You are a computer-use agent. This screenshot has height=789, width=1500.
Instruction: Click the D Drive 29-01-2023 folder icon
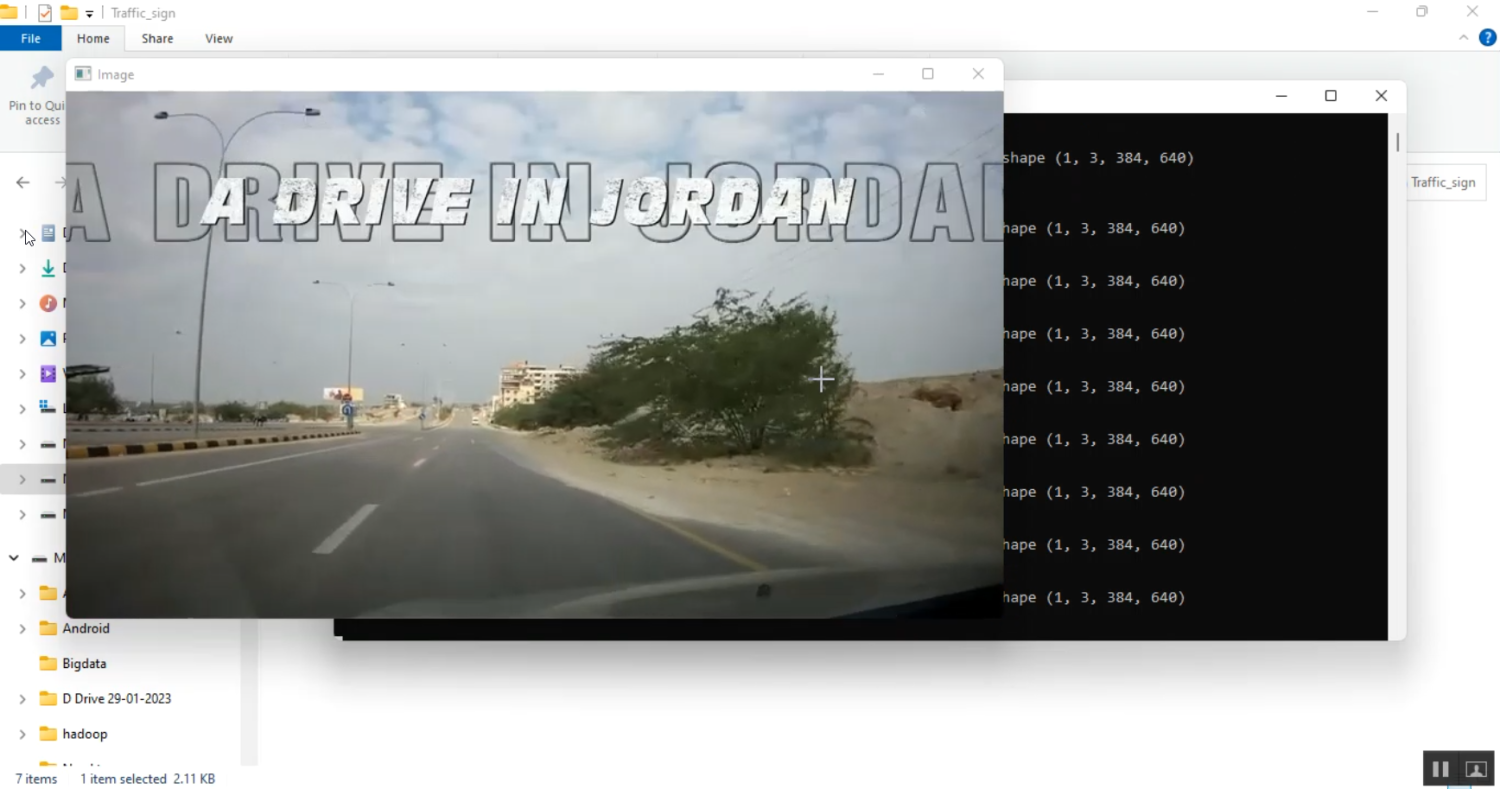[48, 698]
